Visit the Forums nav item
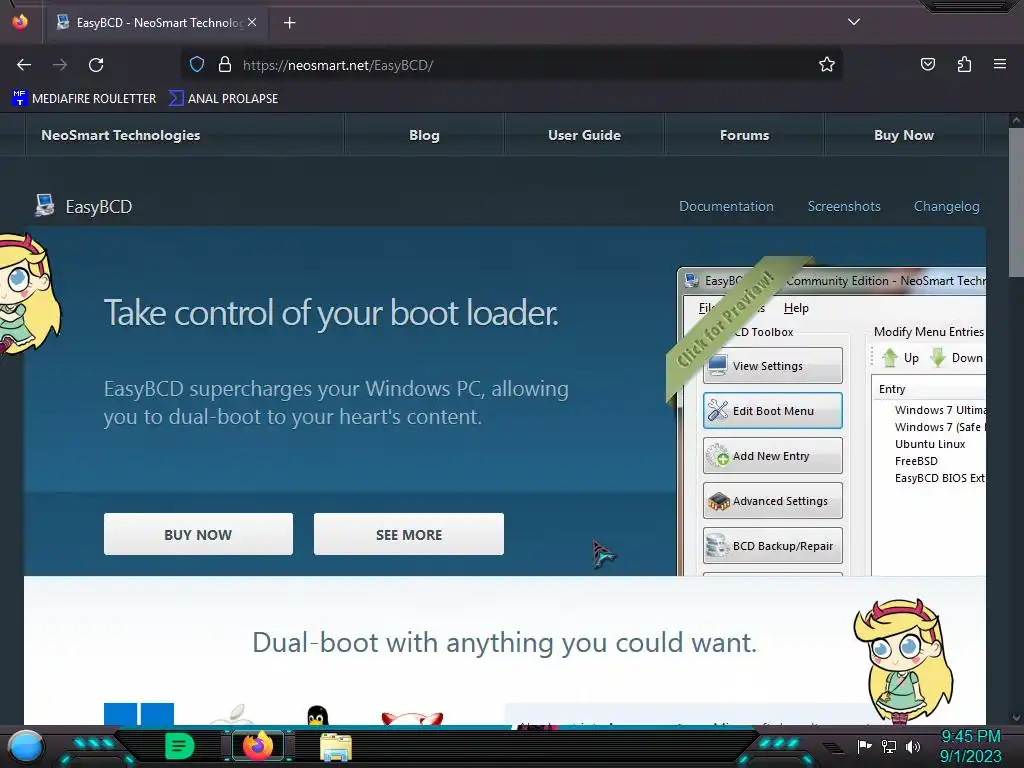 click(x=744, y=135)
